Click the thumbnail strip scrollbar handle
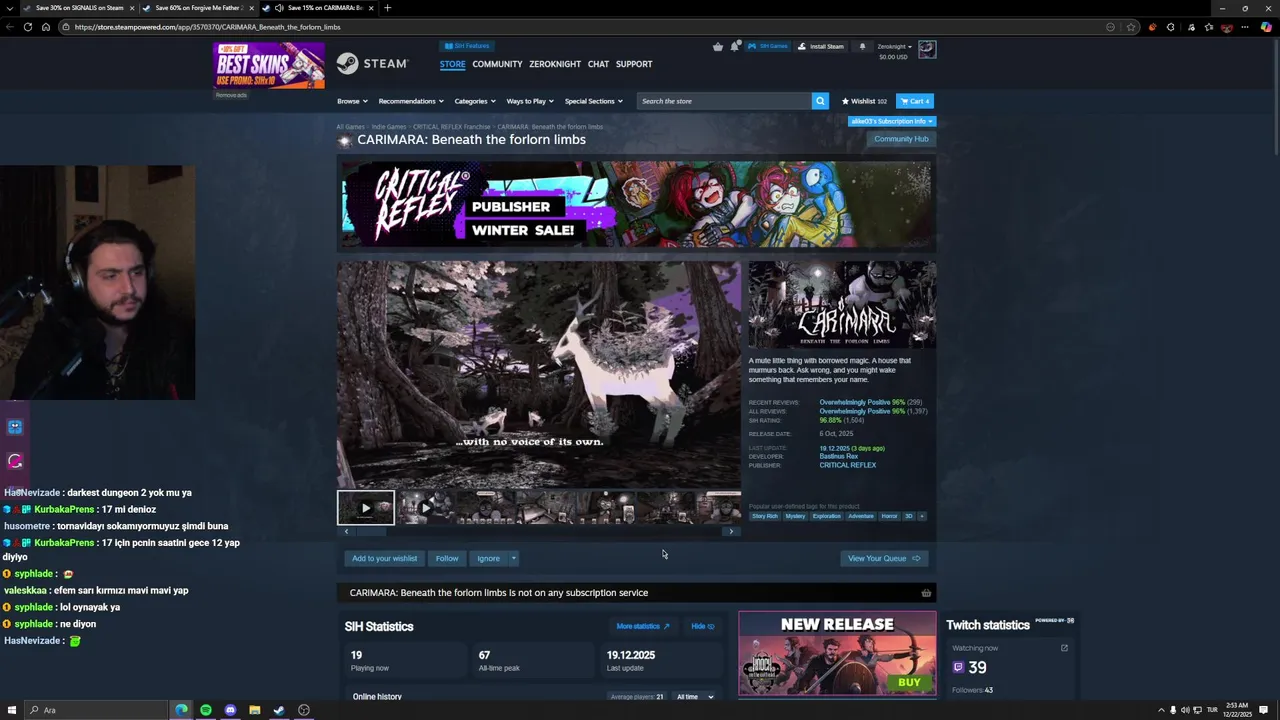Viewport: 1280px width, 720px height. 371,531
